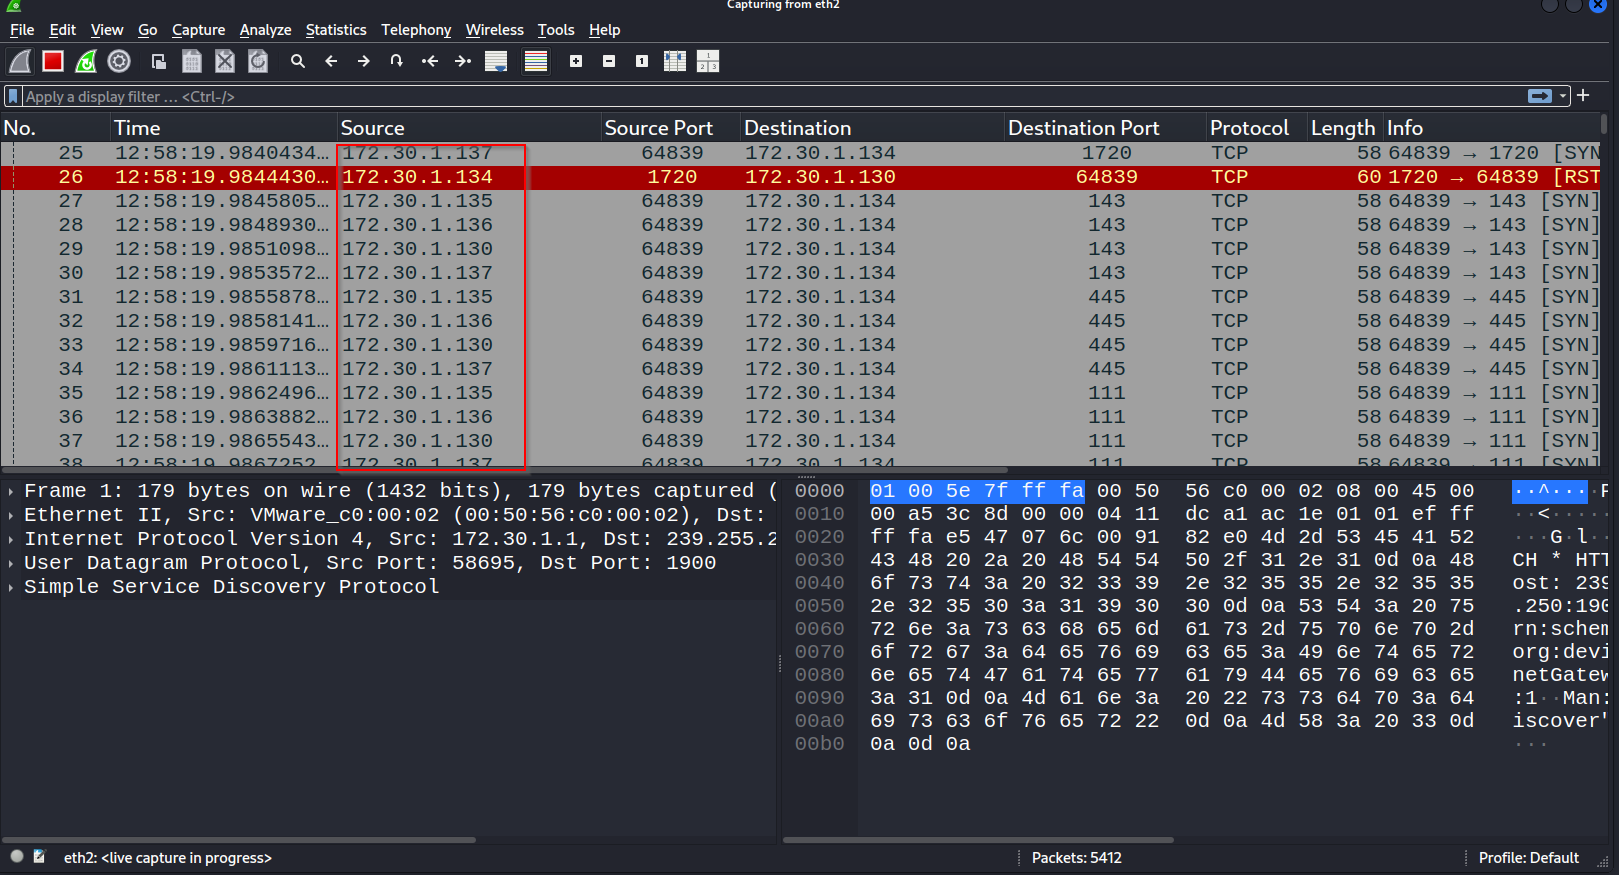
Task: Sort by the Source Port column header
Action: coord(659,128)
